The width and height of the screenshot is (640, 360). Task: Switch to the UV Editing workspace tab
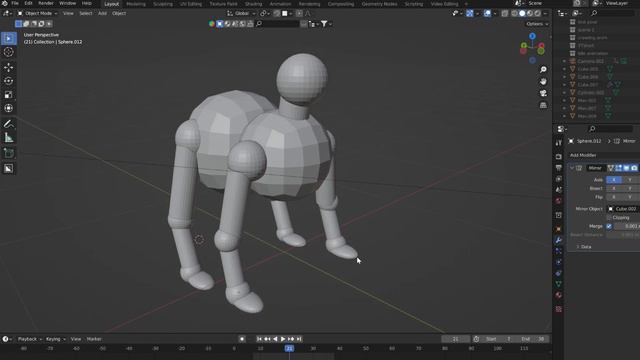click(191, 4)
